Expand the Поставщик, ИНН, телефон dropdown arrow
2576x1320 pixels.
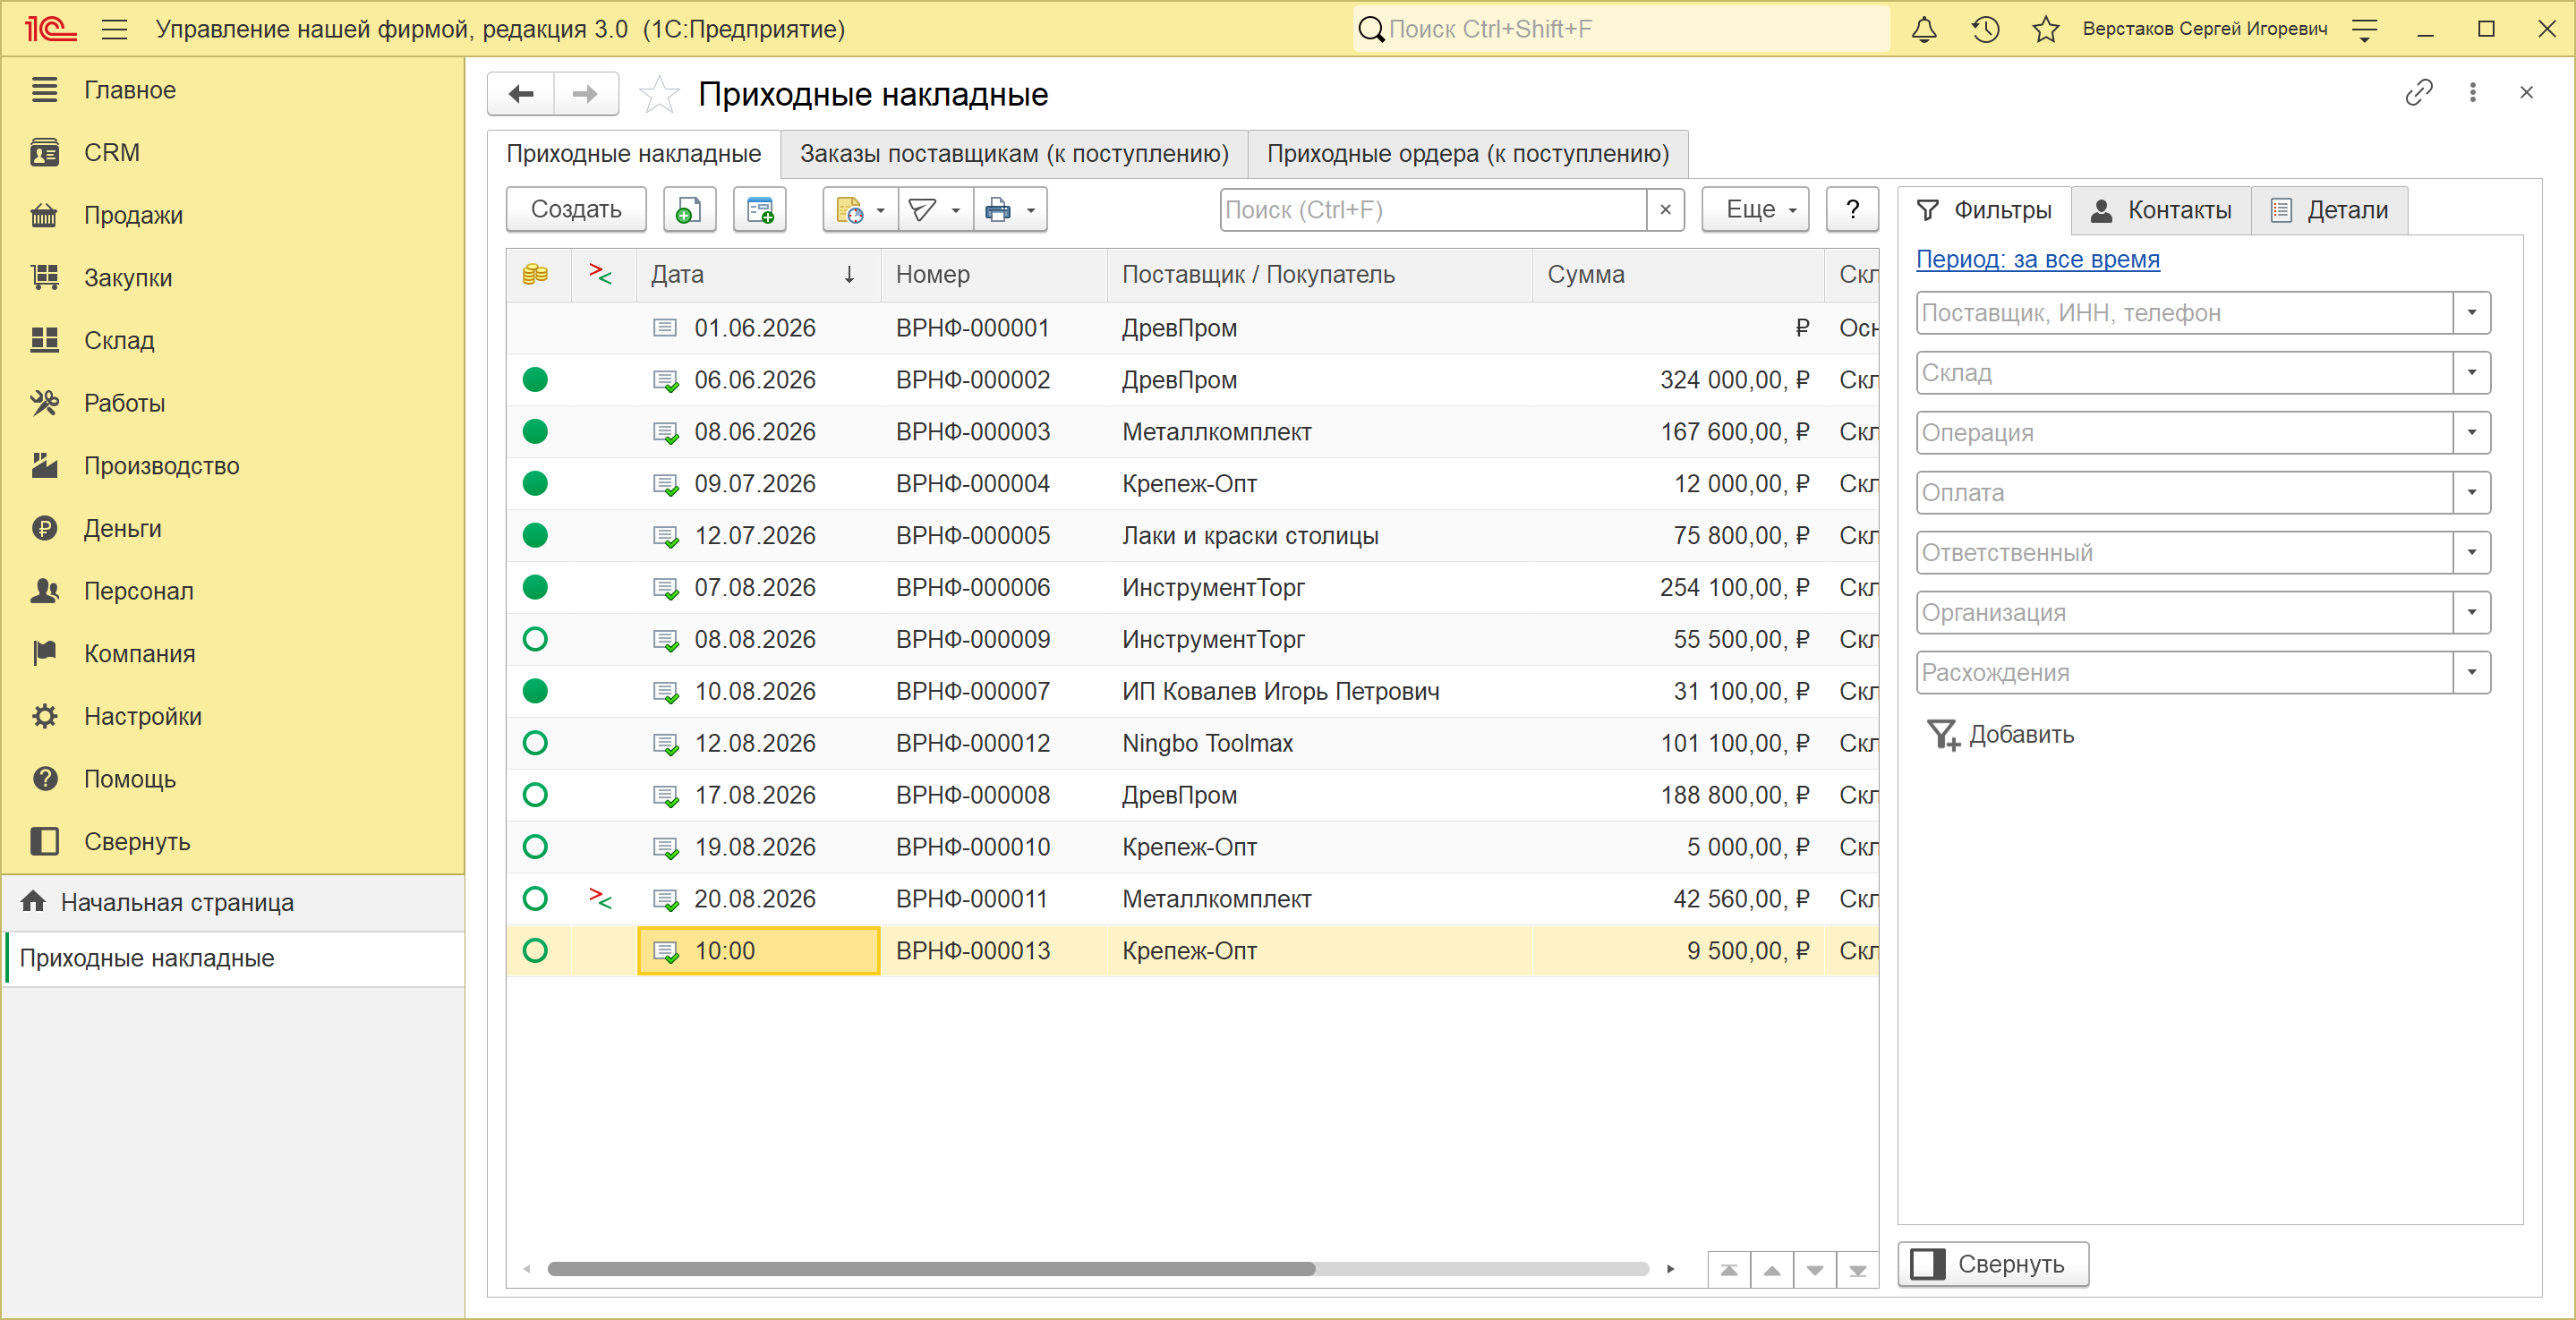[2472, 313]
